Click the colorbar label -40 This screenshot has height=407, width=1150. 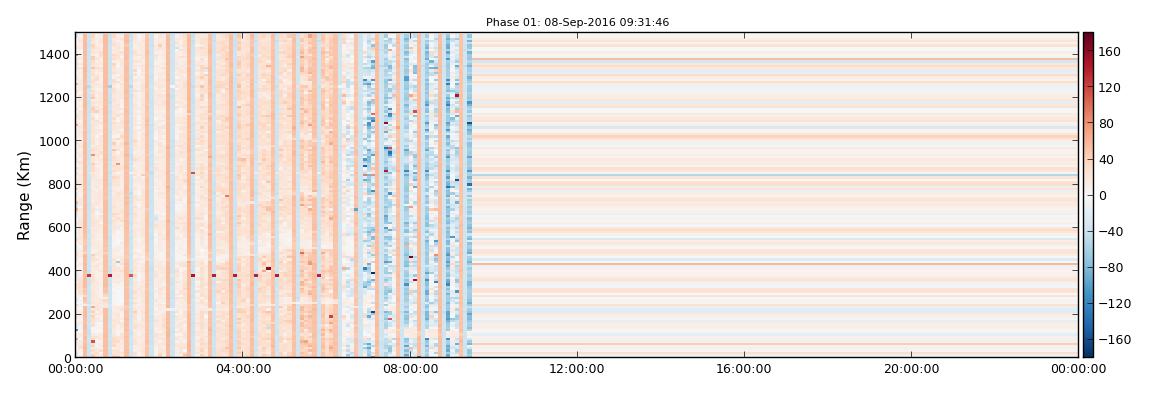click(x=1110, y=232)
